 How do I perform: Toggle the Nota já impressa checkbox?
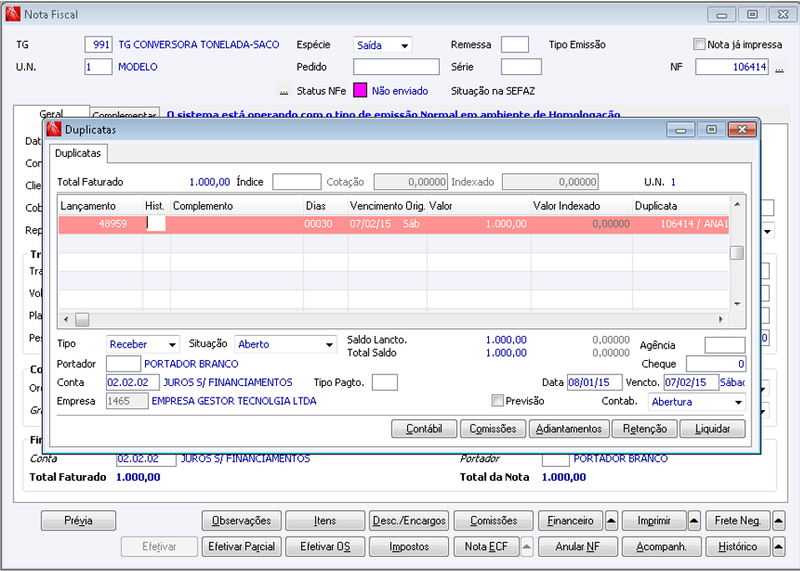tap(699, 44)
